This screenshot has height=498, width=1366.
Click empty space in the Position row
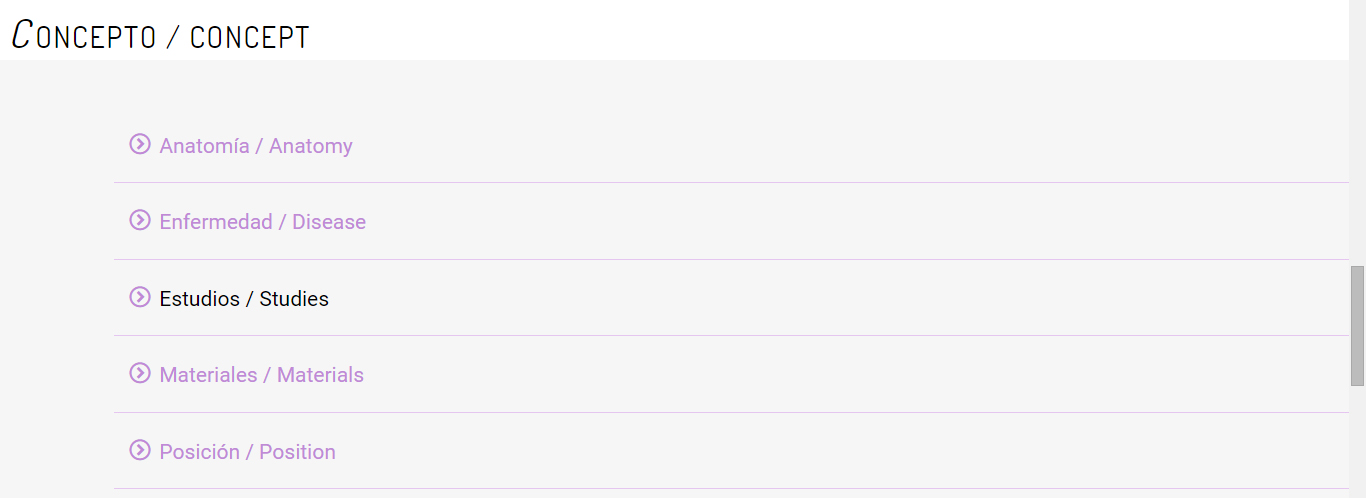click(x=800, y=452)
